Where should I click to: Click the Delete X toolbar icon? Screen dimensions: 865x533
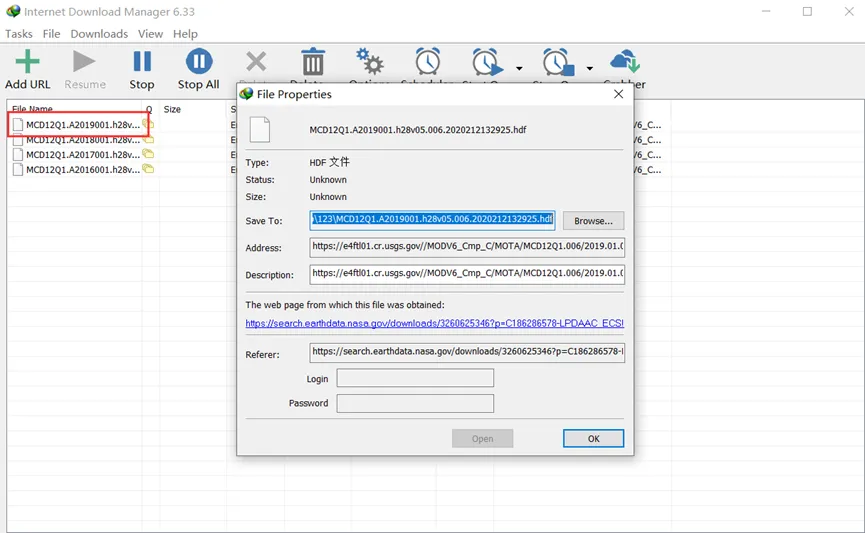click(x=256, y=61)
